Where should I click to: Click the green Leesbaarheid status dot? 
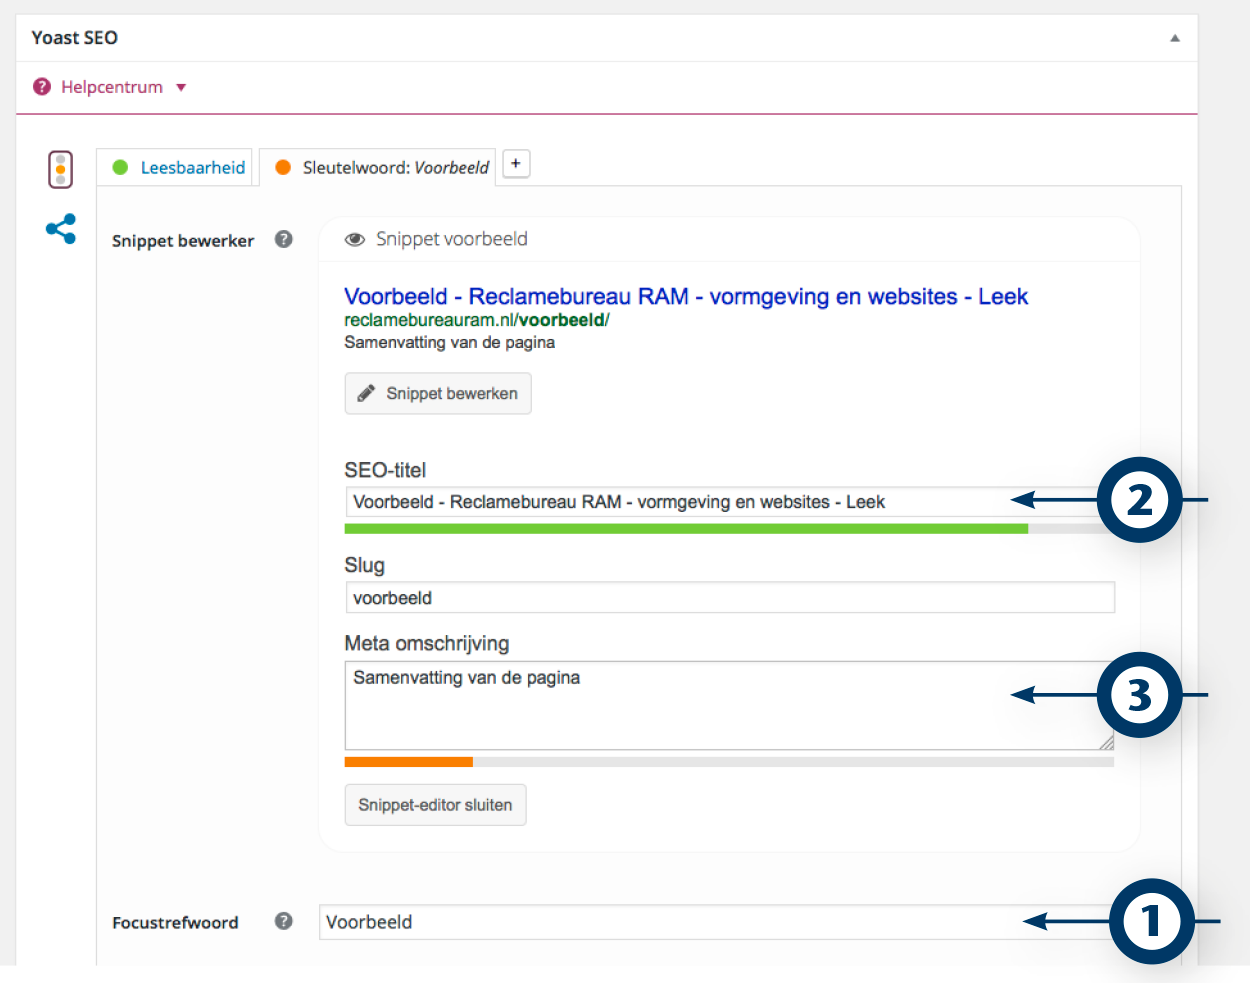click(120, 168)
